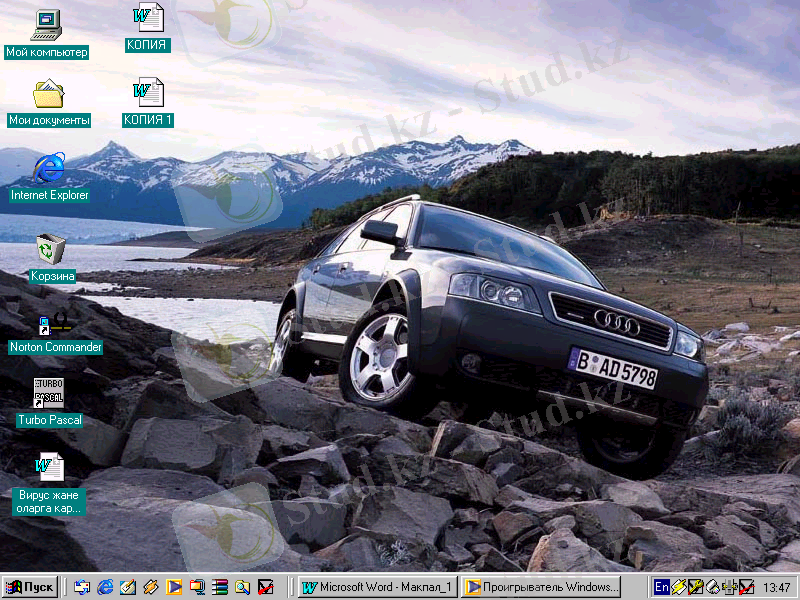Click the system tray clock
Screen dimensions: 800x600
pyautogui.click(x=776, y=587)
